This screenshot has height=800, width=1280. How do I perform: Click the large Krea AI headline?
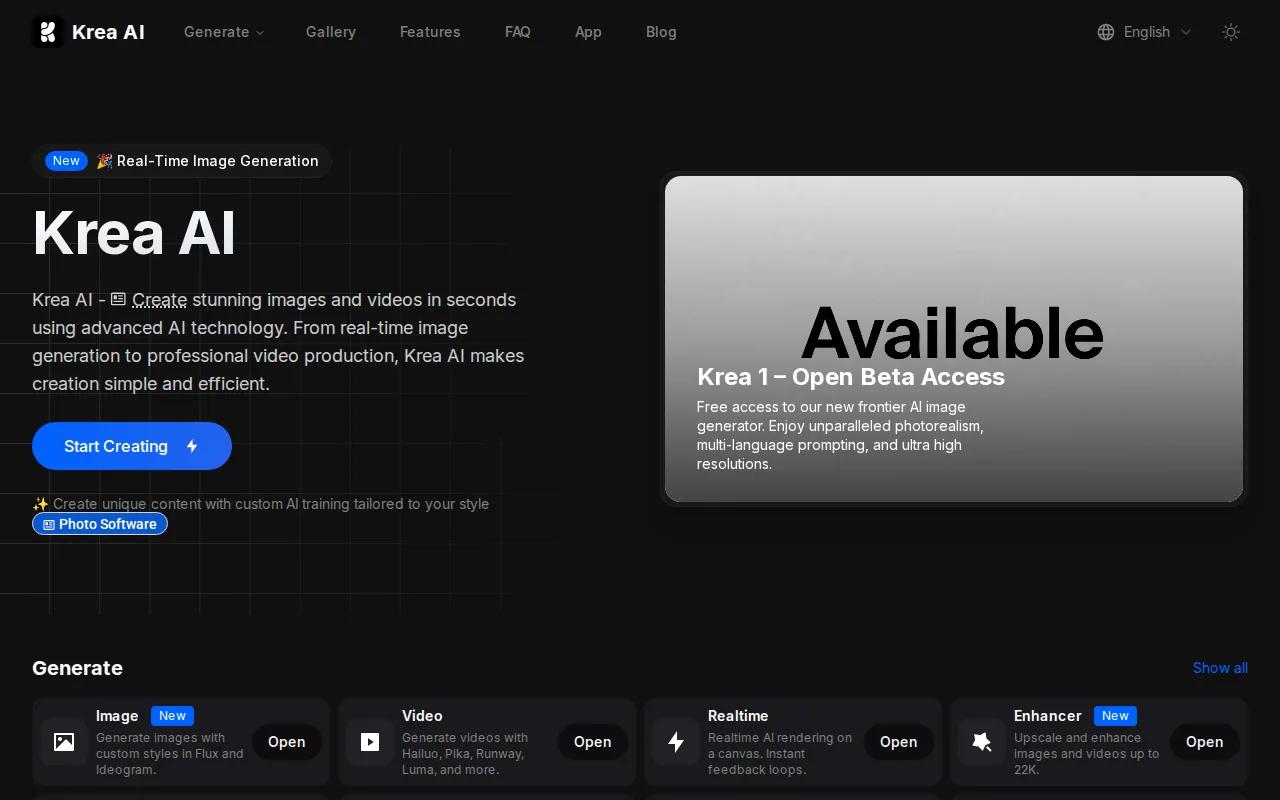134,233
